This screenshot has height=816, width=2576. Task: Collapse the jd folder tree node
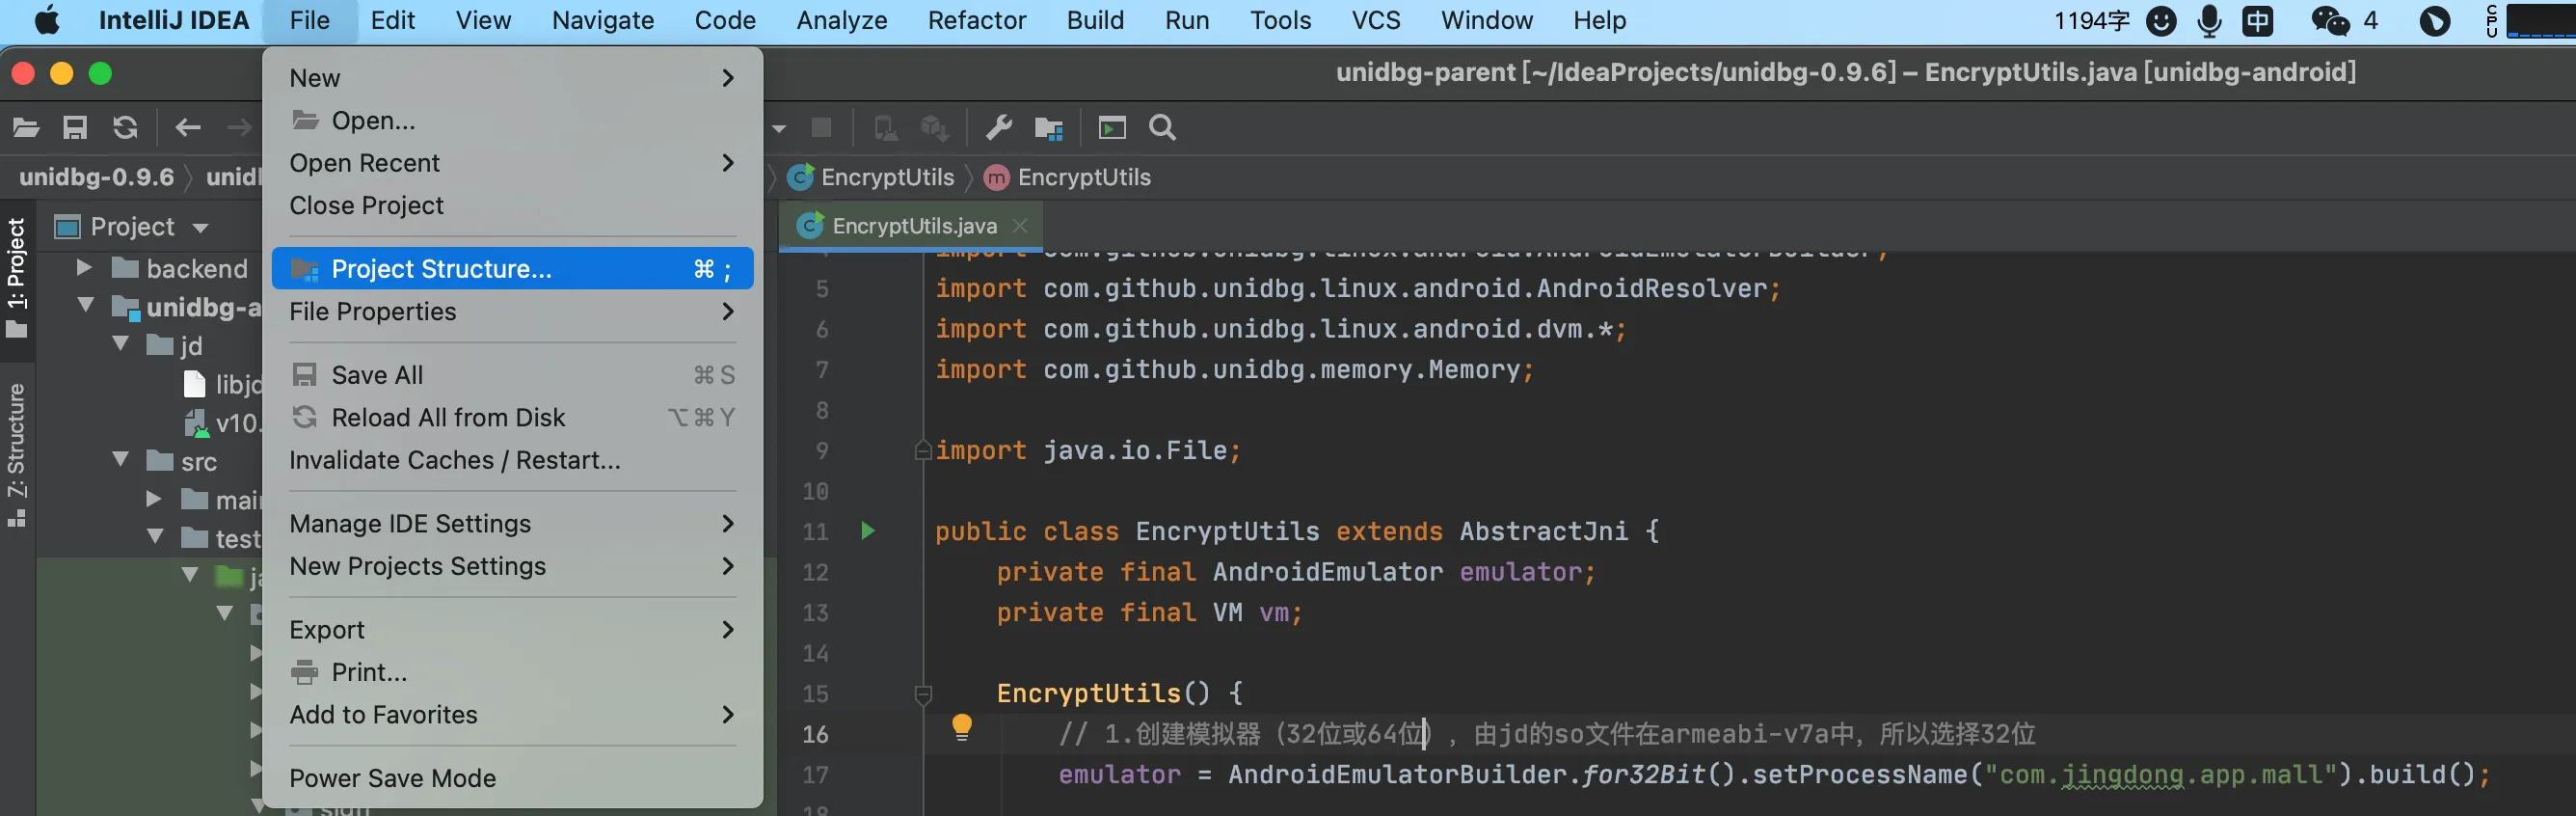(x=121, y=344)
